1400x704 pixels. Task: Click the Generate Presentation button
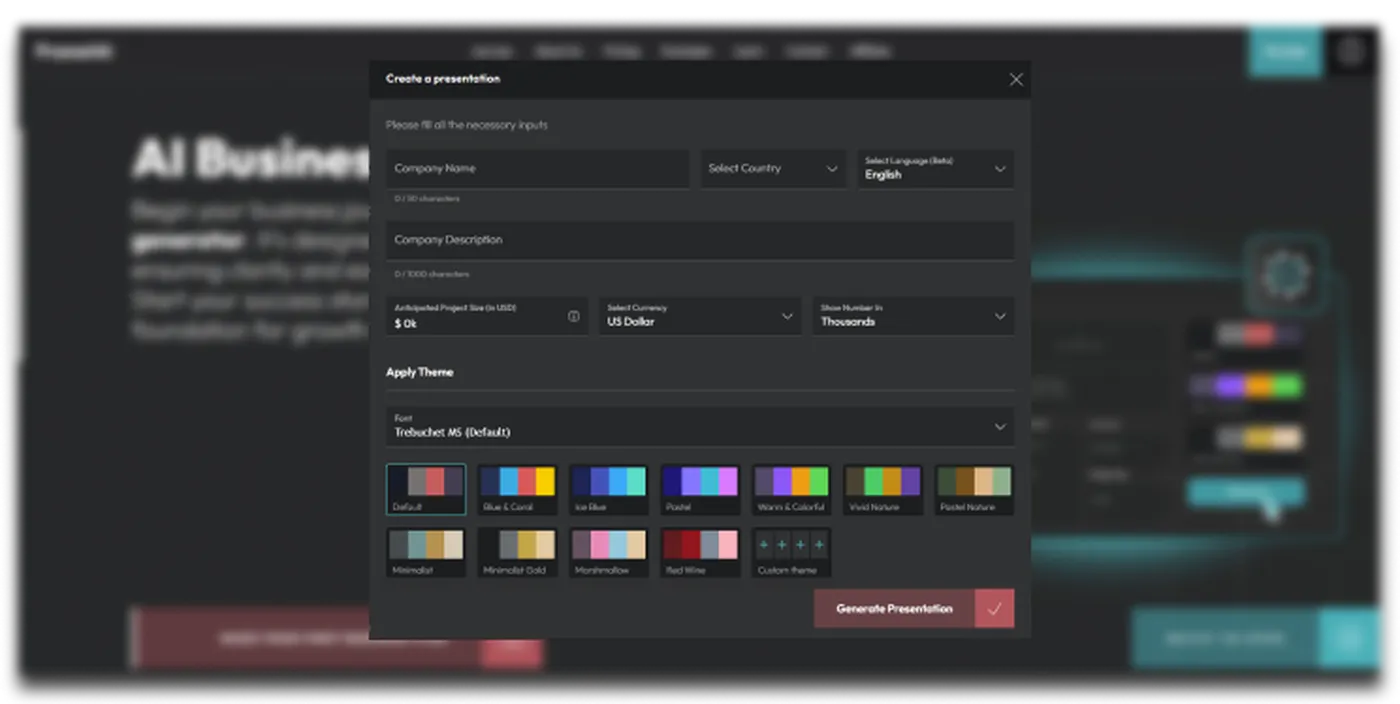pyautogui.click(x=894, y=608)
